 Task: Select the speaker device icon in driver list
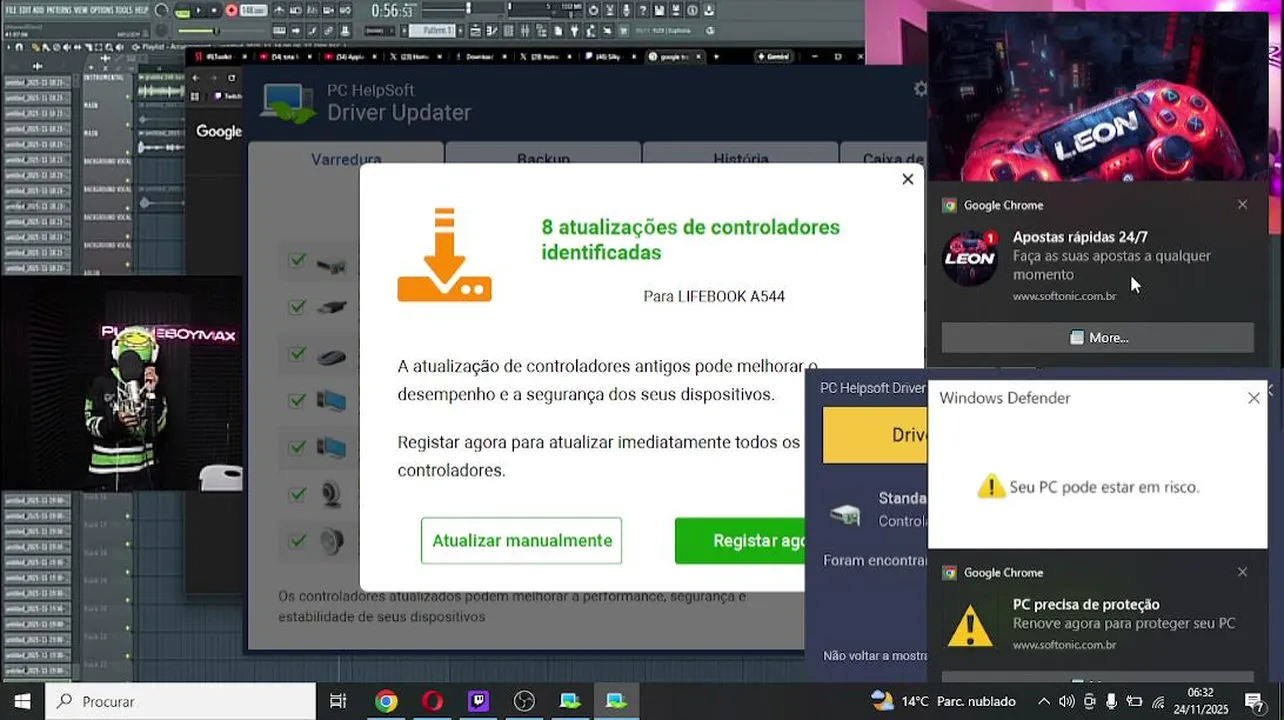pos(332,541)
